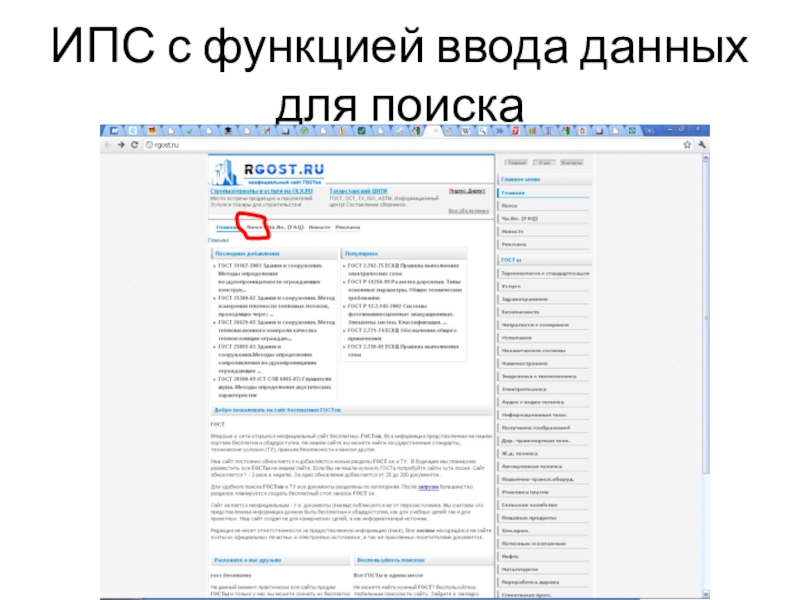The height and width of the screenshot is (600, 800).
Task: Click the vertical scrollbar thumb
Action: pyautogui.click(x=706, y=318)
